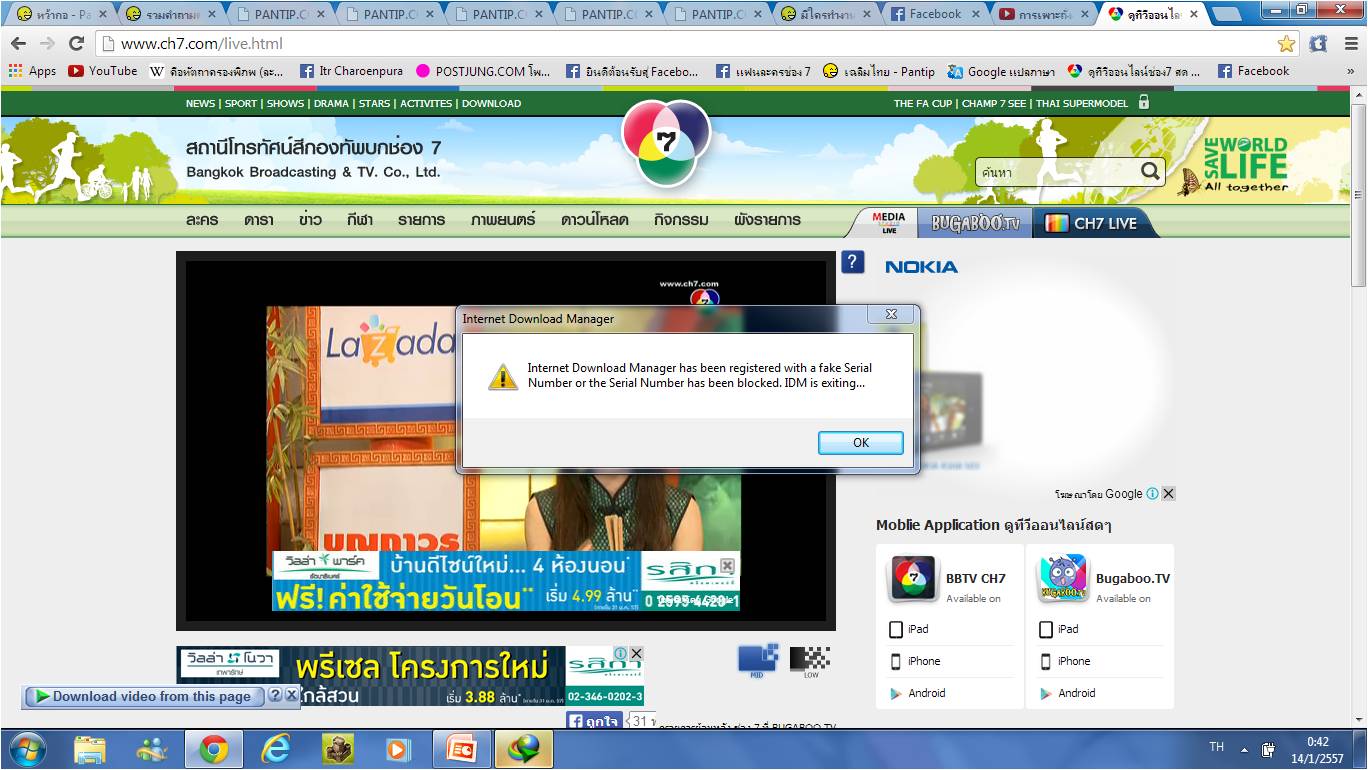The height and width of the screenshot is (770, 1368).
Task: Close the Internet Download Manager dialog
Action: (891, 314)
